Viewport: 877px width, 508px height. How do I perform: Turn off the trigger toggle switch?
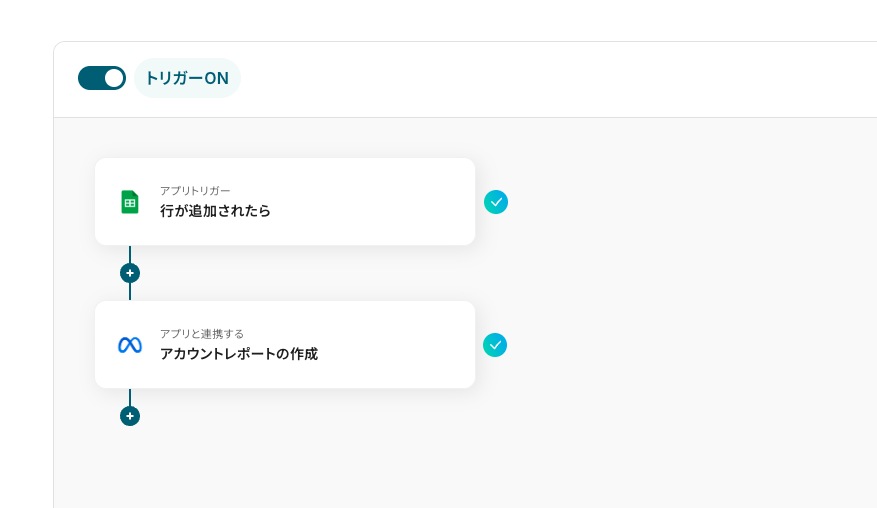(101, 78)
